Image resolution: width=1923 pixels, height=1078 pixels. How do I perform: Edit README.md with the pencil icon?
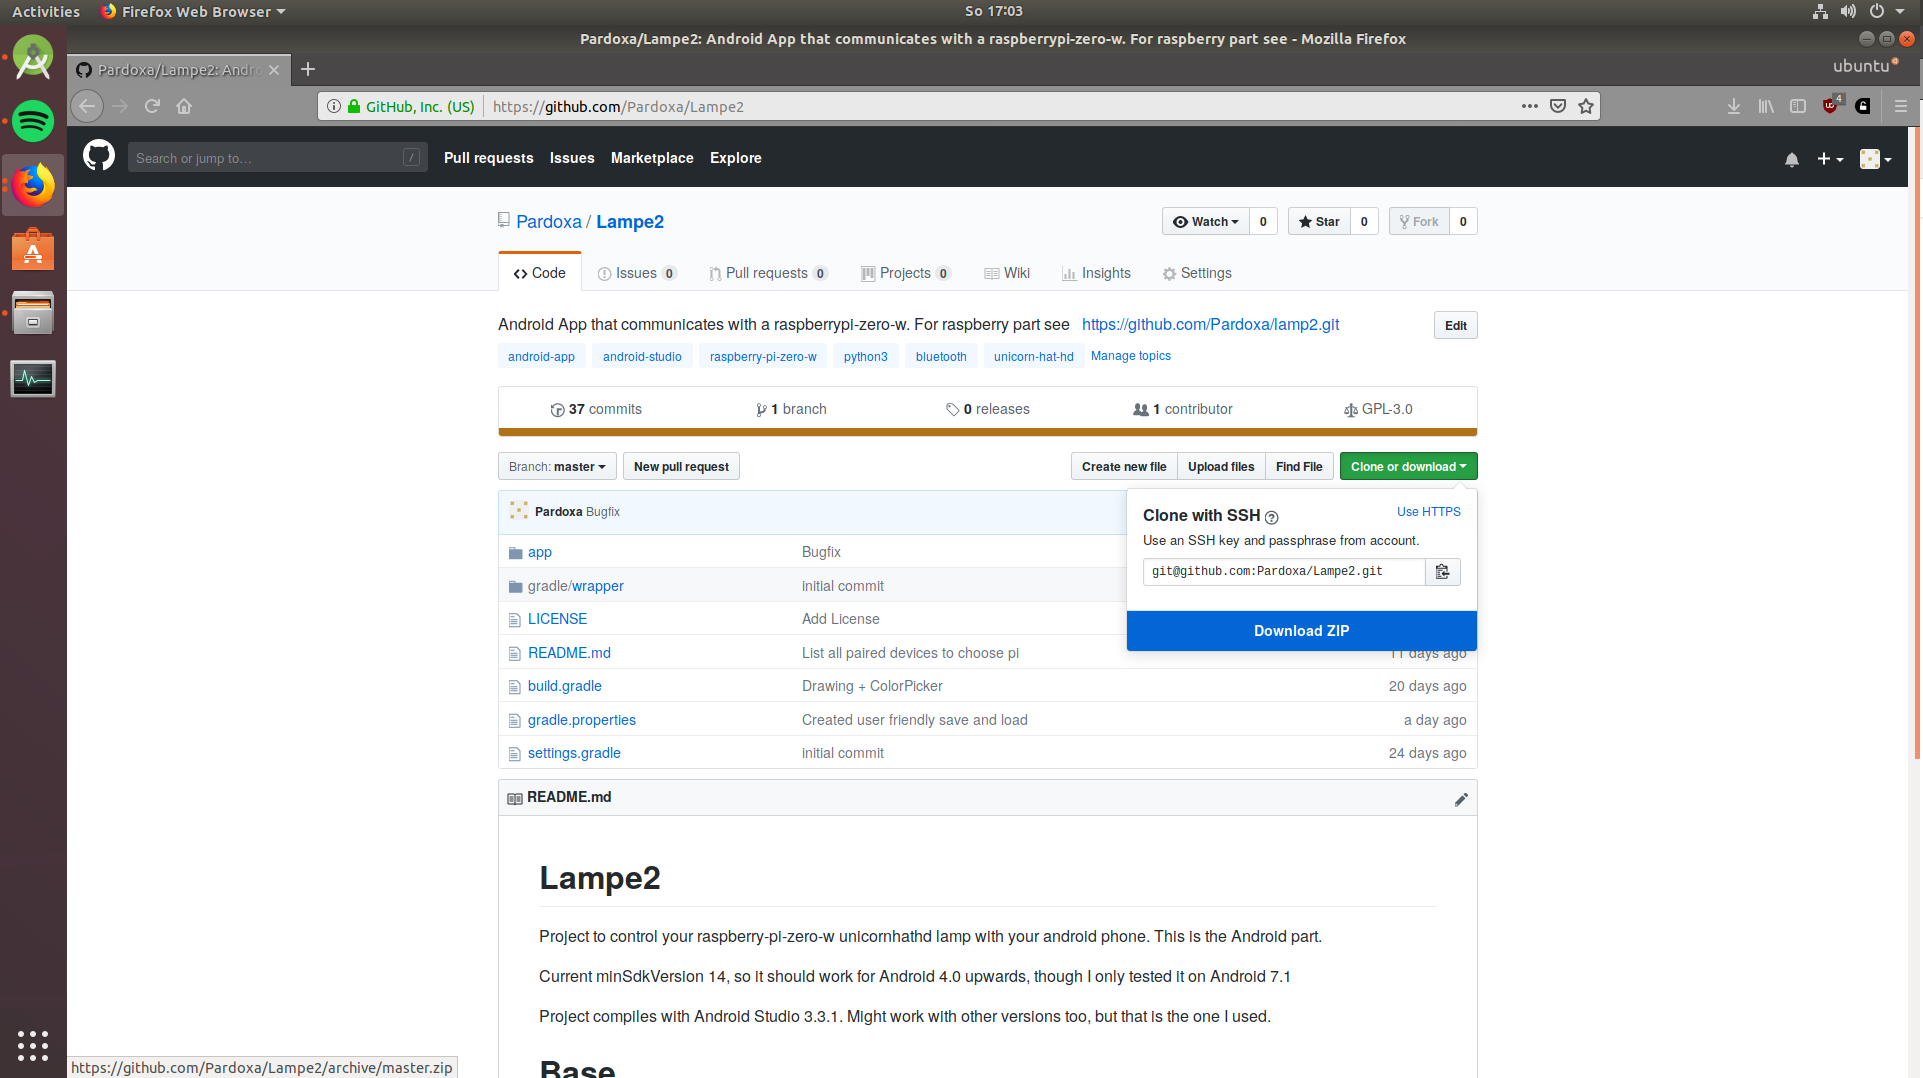1461,799
